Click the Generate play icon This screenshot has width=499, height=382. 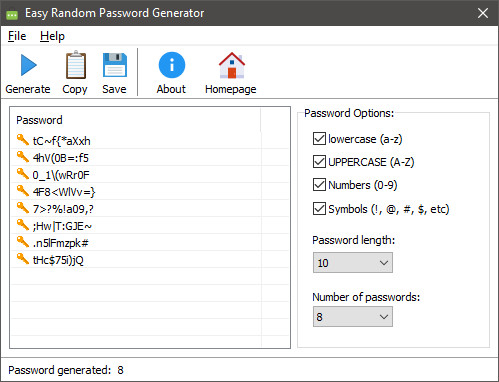coord(28,65)
